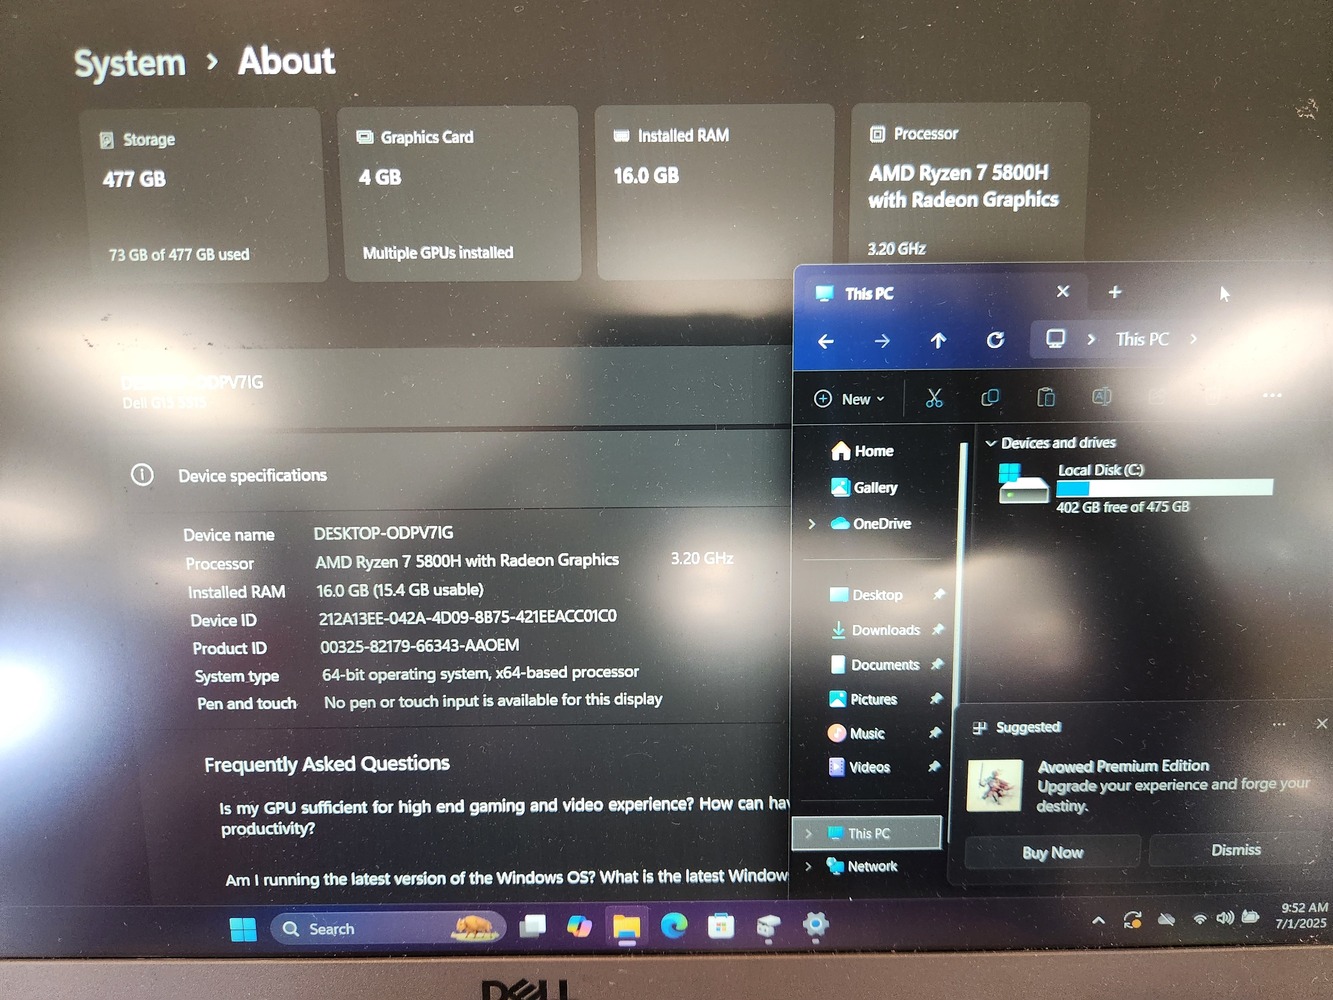Image resolution: width=1333 pixels, height=1000 pixels.
Task: Open the Installed RAM info card
Action: click(x=715, y=192)
